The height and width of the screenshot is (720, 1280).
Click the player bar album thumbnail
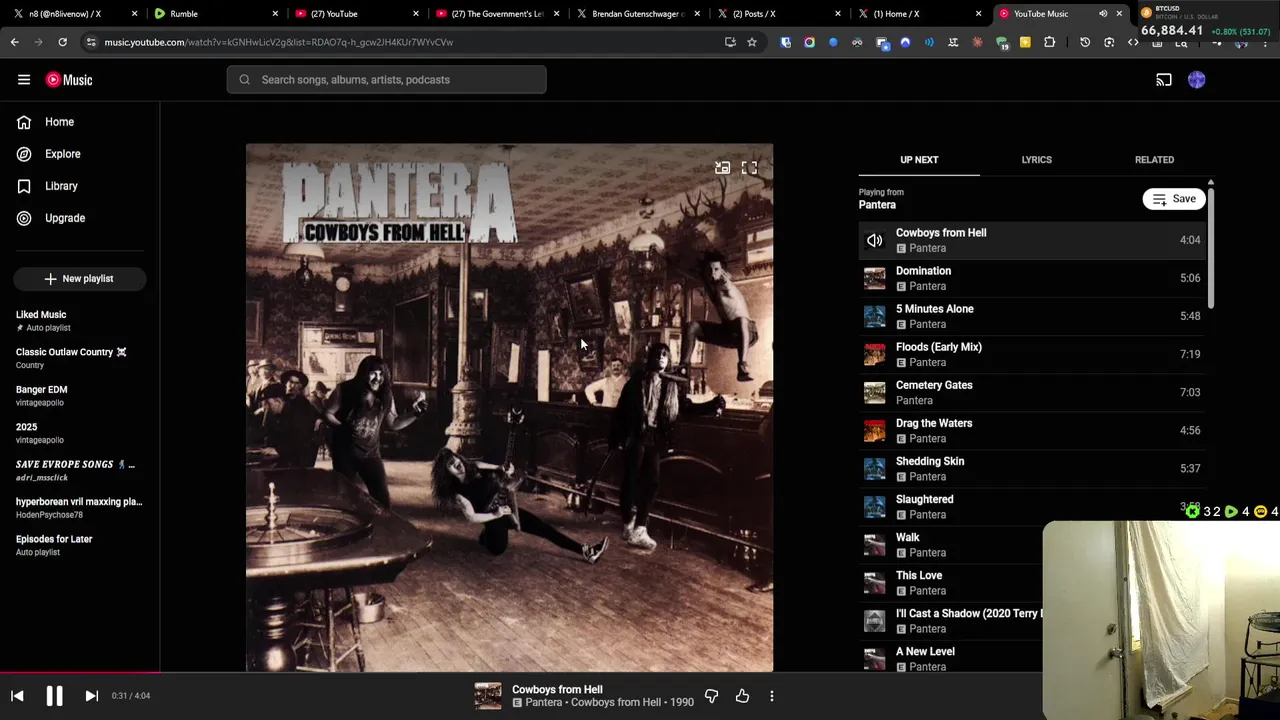(x=488, y=696)
